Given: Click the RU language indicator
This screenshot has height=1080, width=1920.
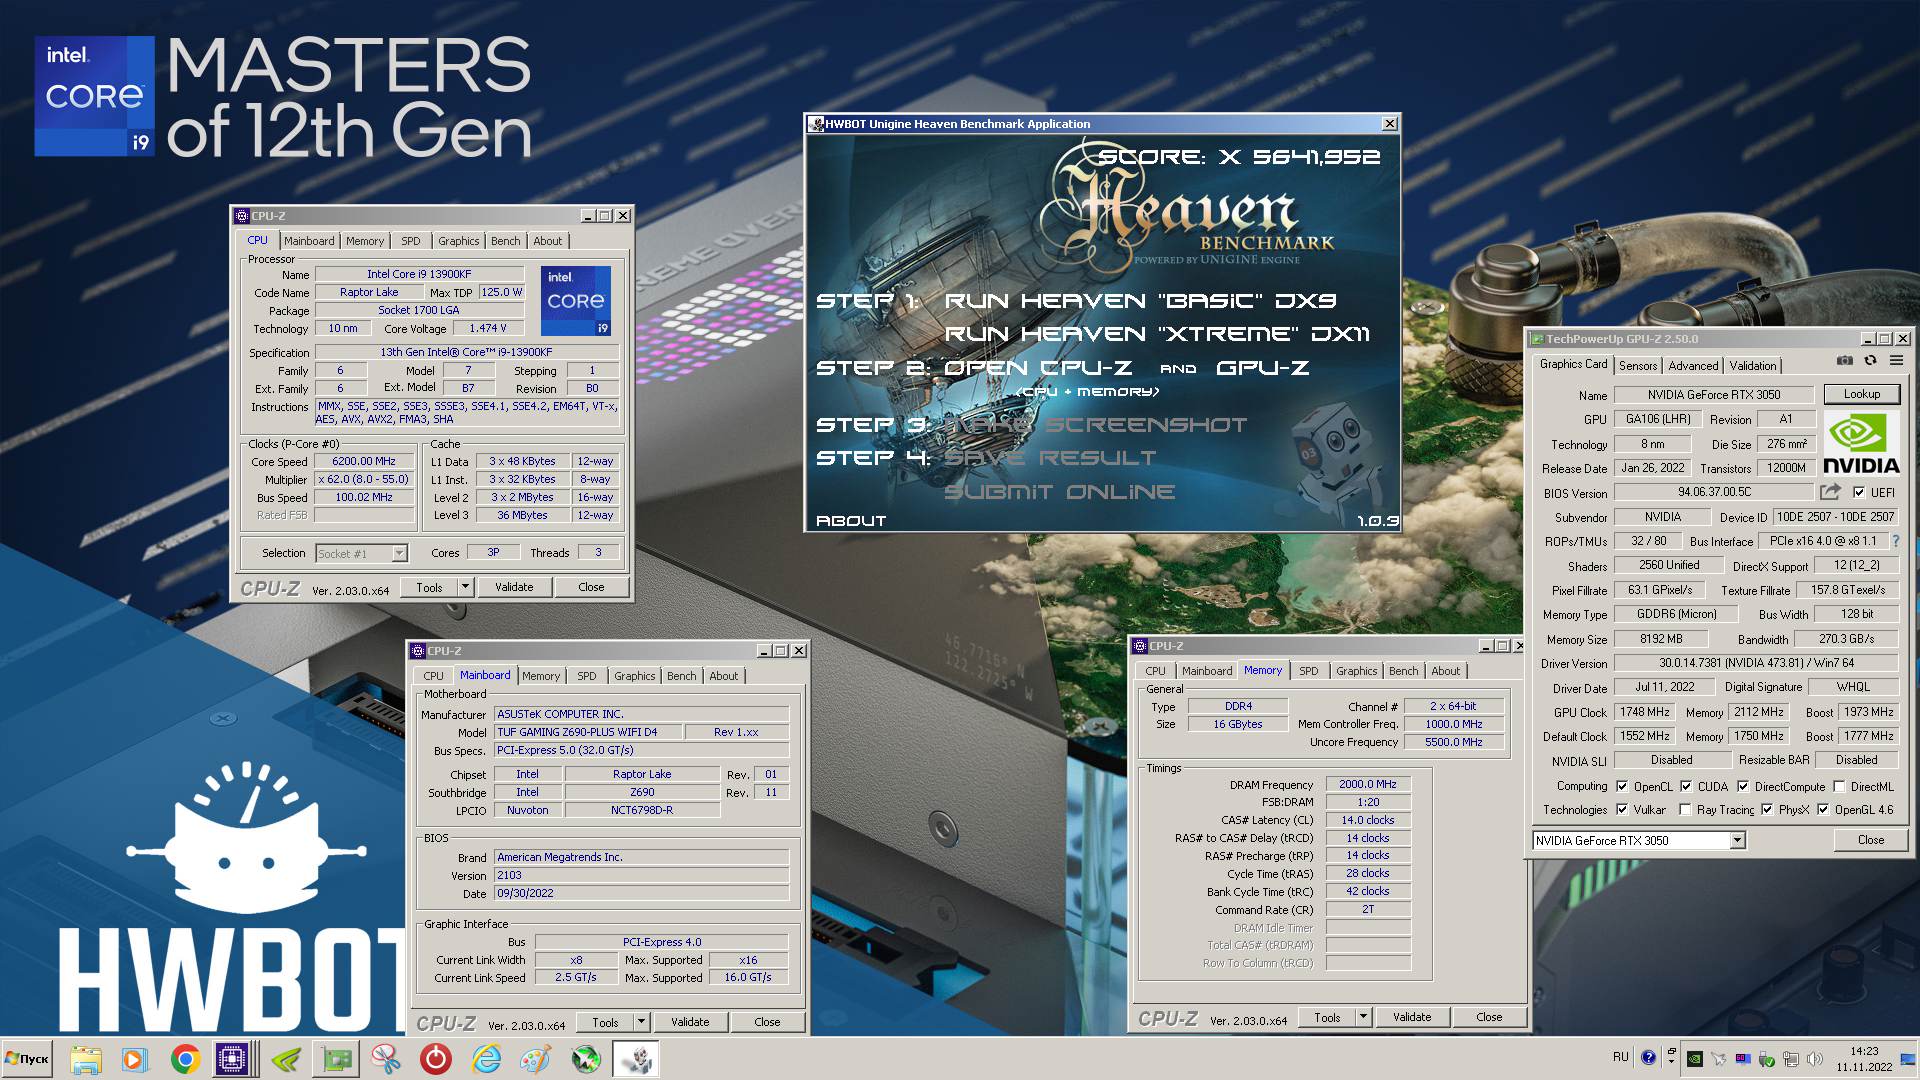Looking at the screenshot, I should 1620,1057.
